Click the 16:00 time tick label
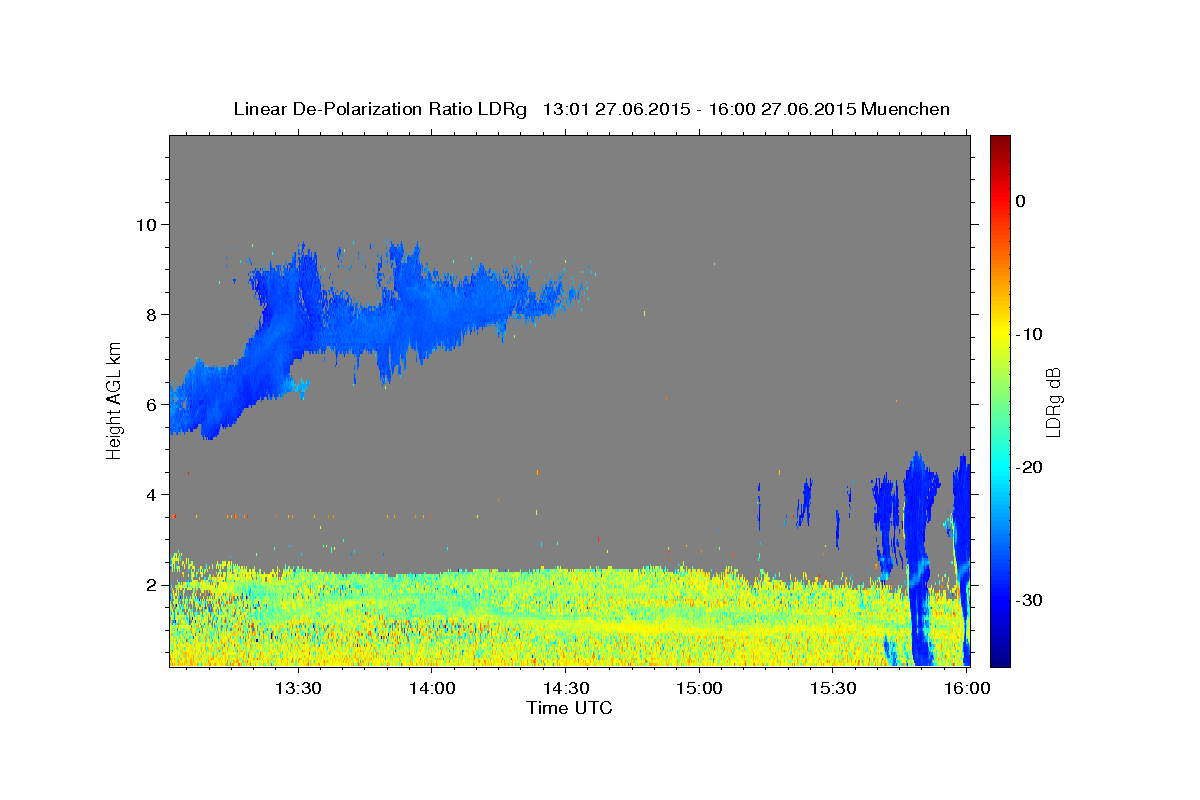This screenshot has height=800, width=1200. (966, 688)
